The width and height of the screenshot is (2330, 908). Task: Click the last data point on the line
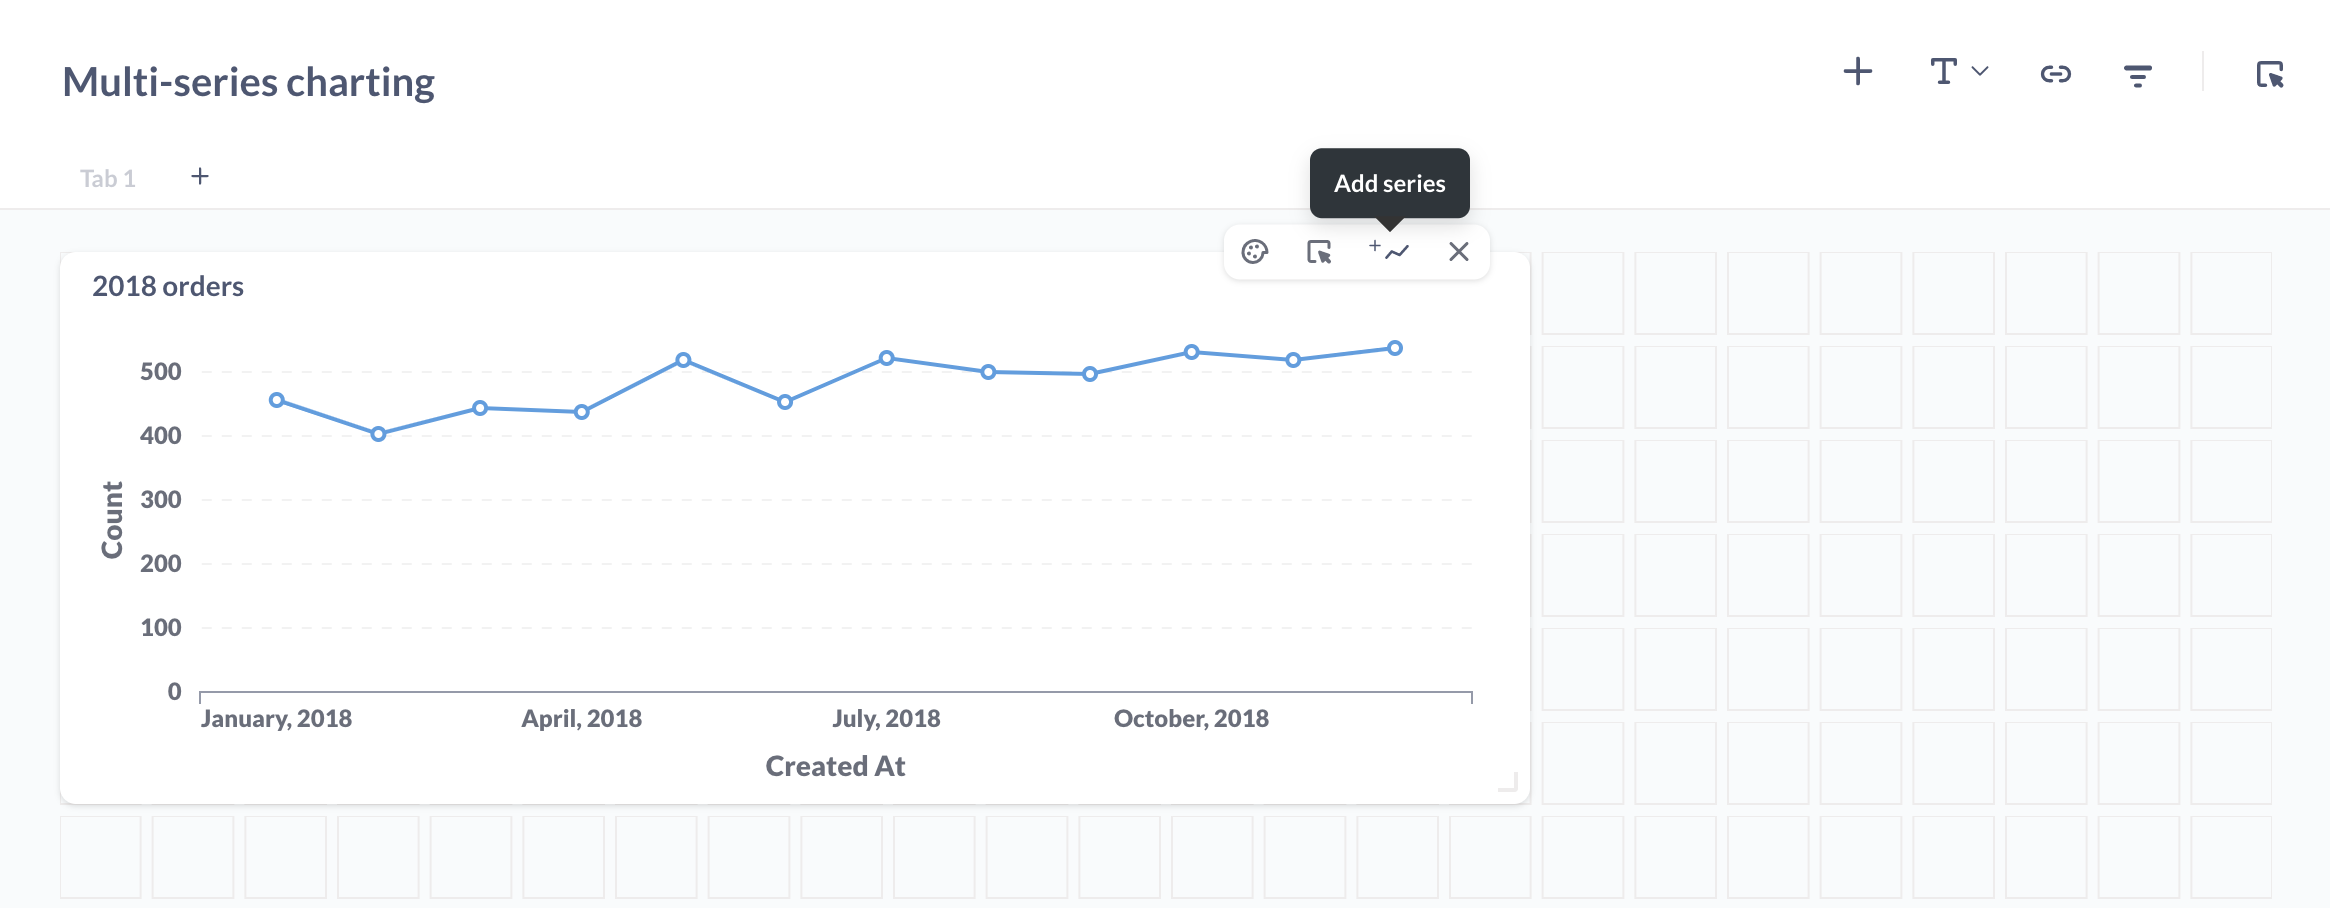tap(1394, 348)
